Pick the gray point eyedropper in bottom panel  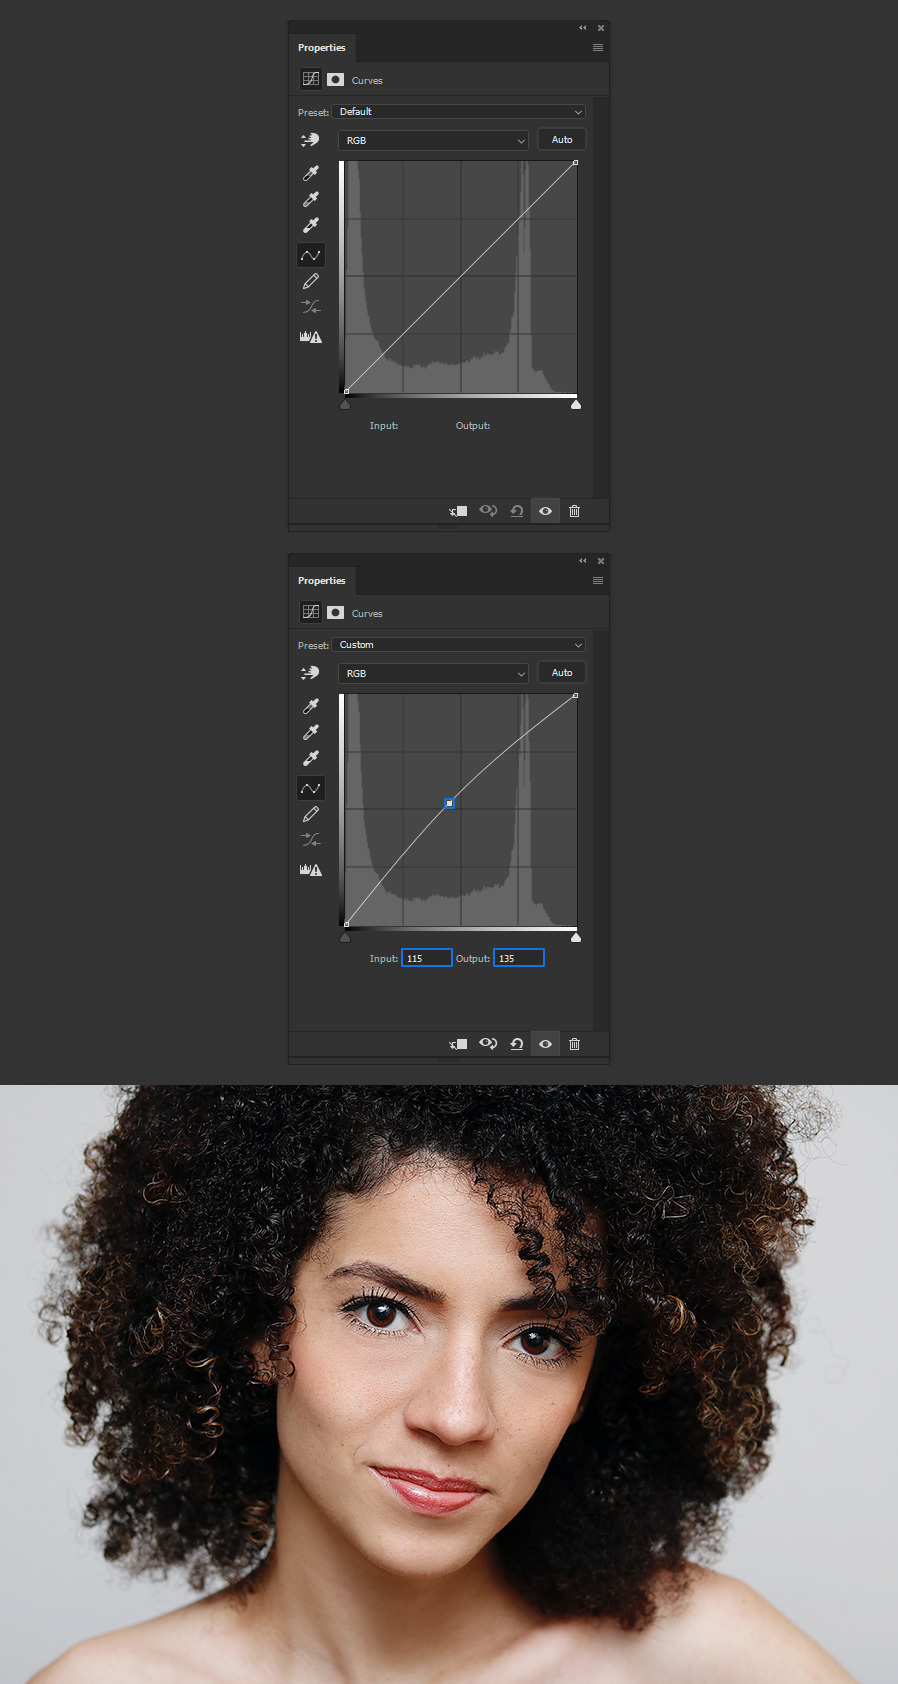pyautogui.click(x=311, y=732)
